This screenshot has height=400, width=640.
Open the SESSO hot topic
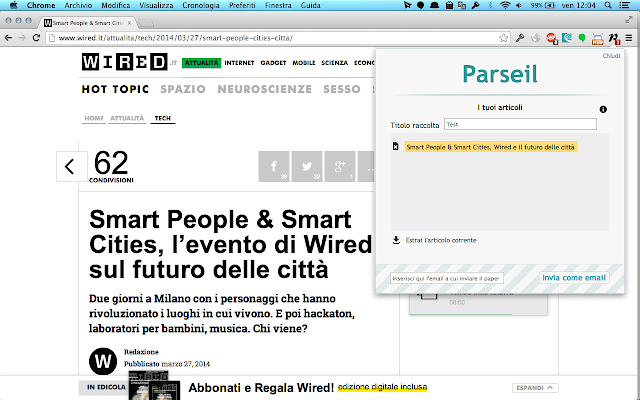pyautogui.click(x=342, y=89)
